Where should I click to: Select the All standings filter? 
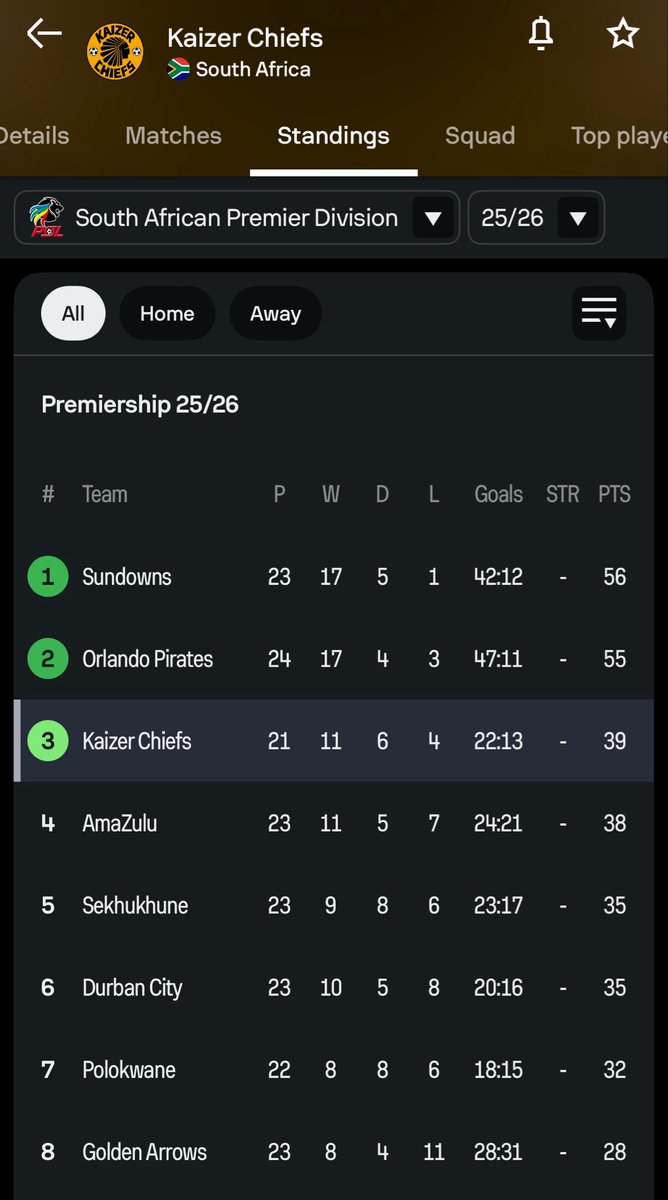click(73, 313)
